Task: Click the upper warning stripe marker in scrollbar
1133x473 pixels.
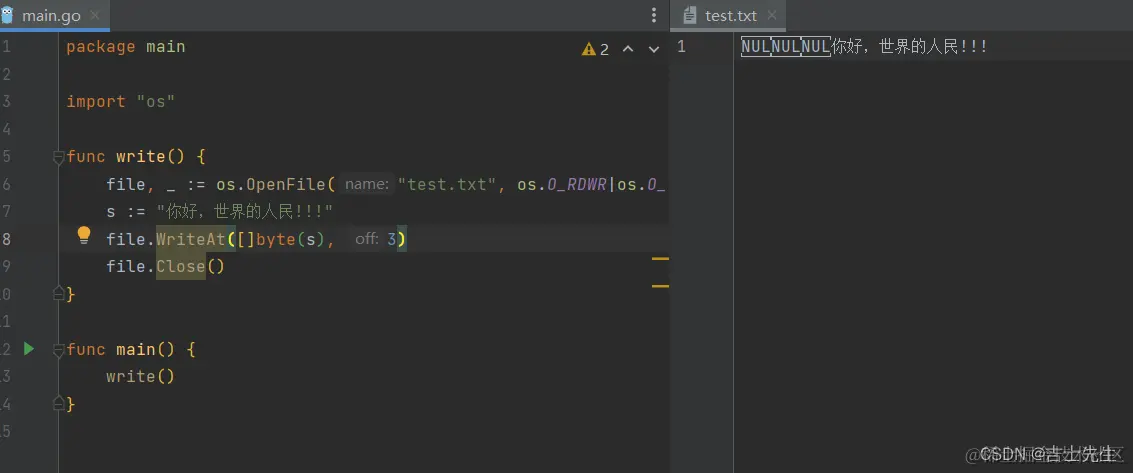Action: point(660,258)
